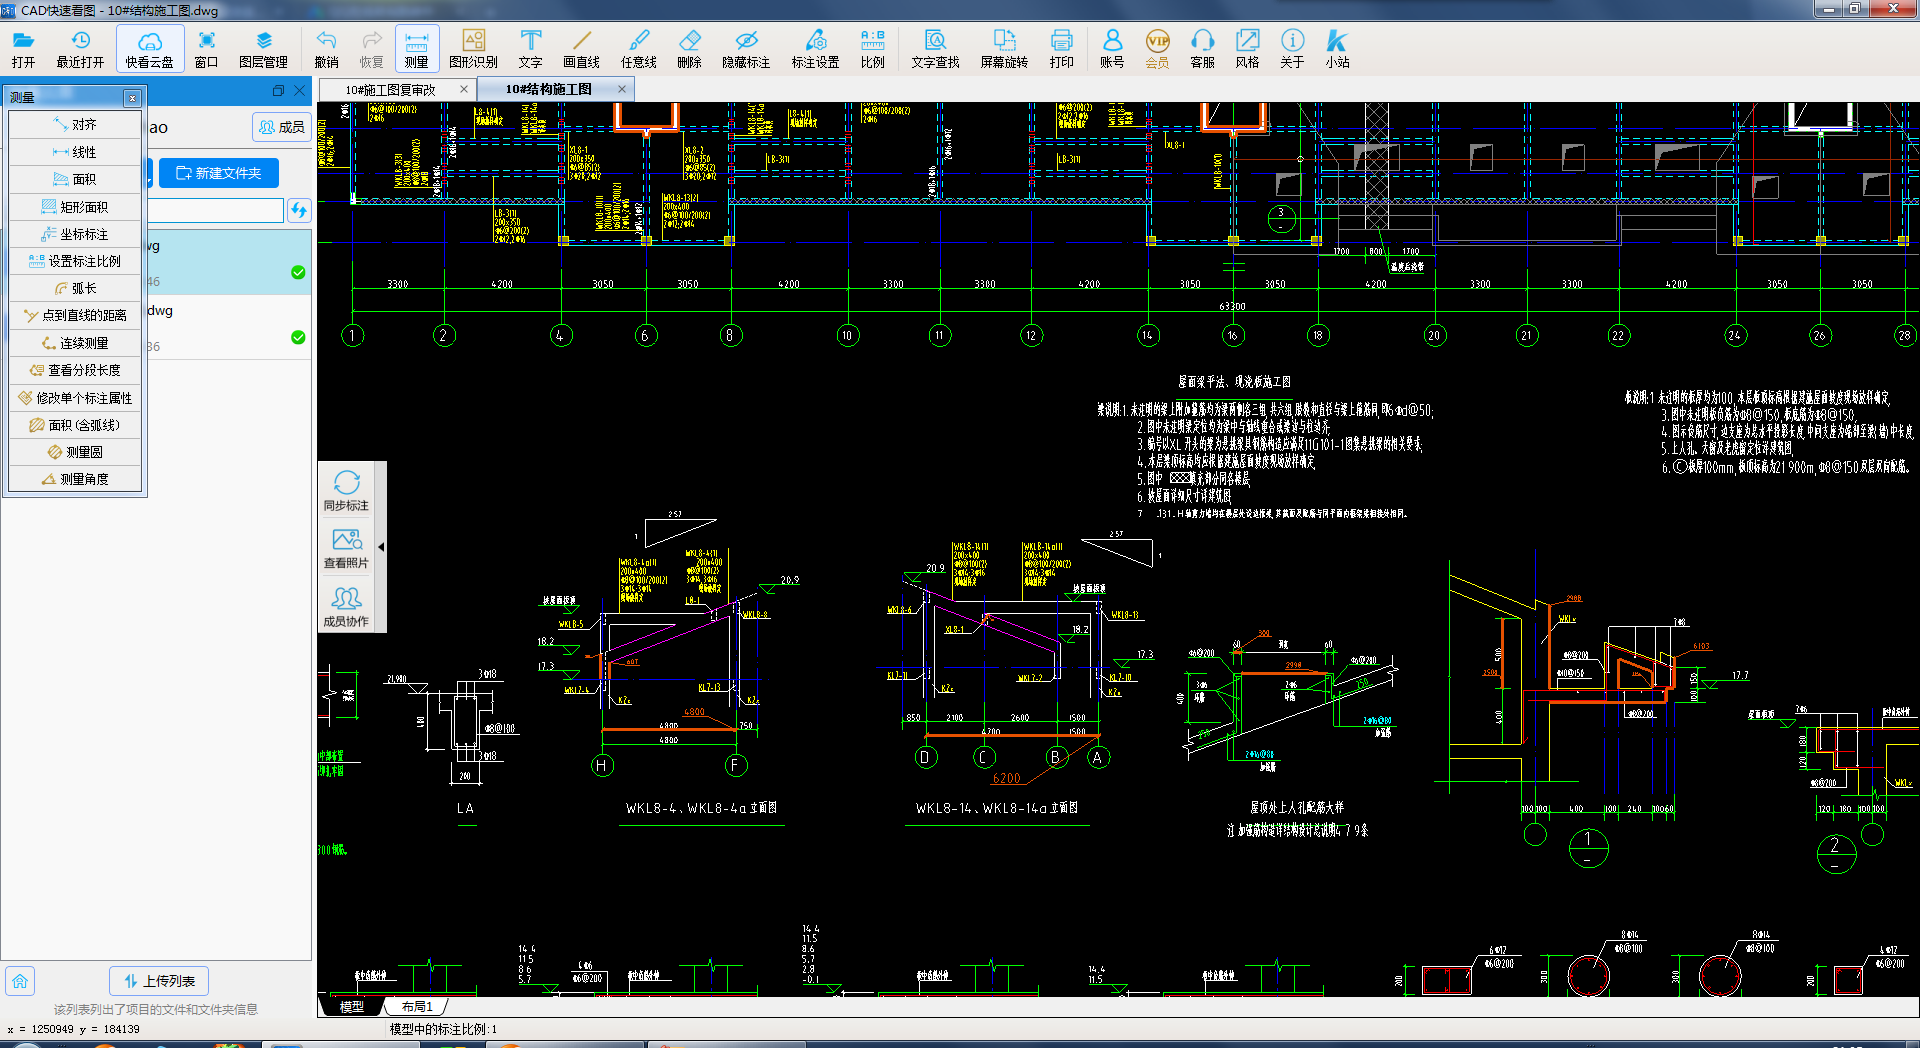
Task: Switch to 10#施工图复审改 tab
Action: coord(390,90)
